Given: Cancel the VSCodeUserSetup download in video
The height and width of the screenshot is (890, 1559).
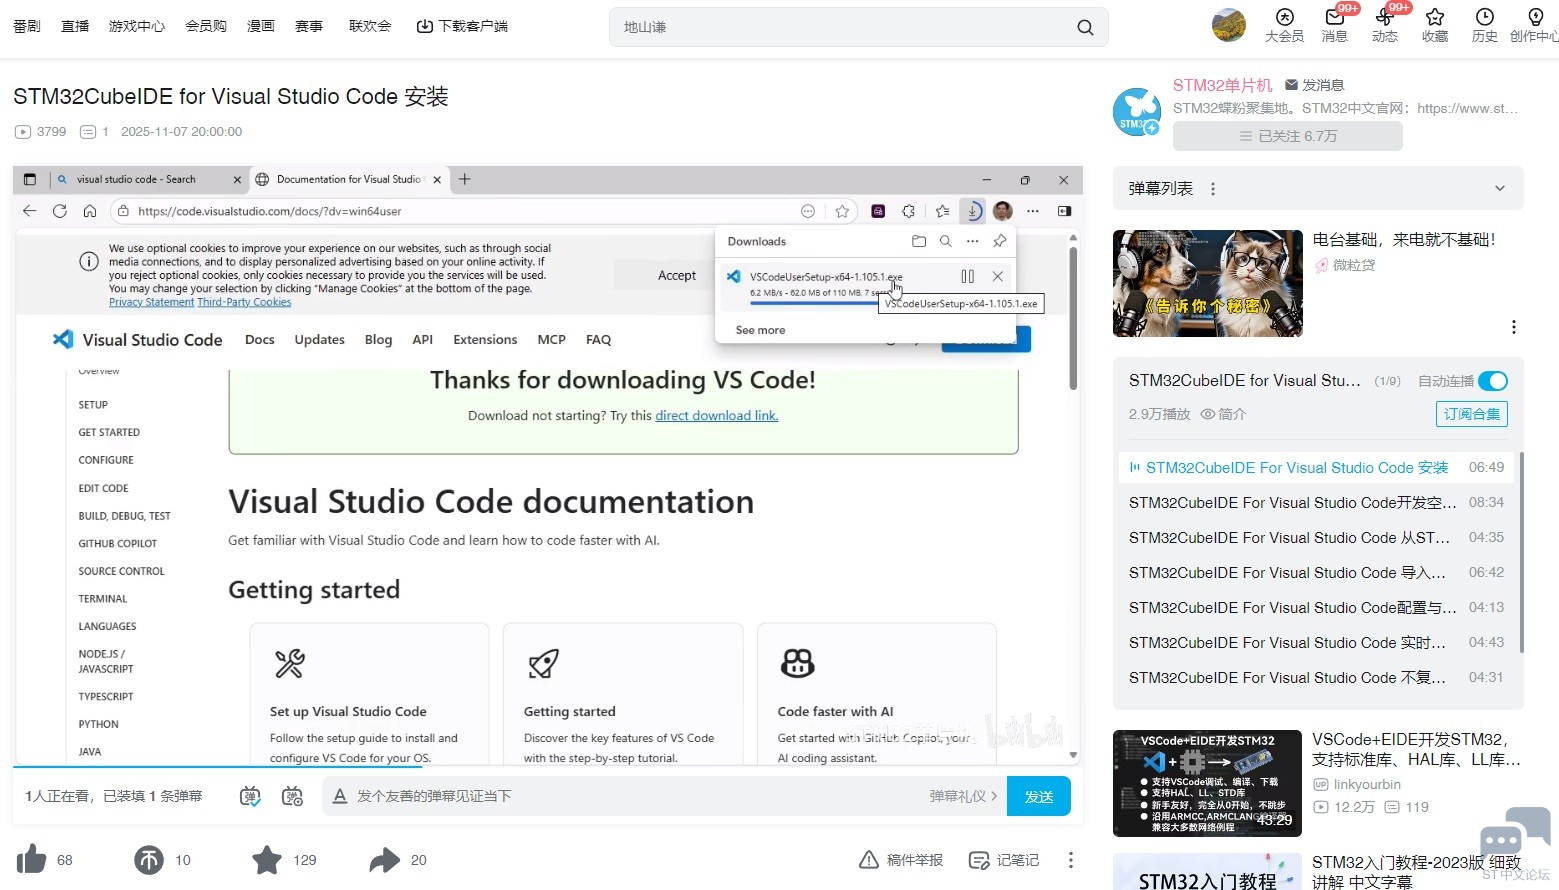Looking at the screenshot, I should coord(997,276).
